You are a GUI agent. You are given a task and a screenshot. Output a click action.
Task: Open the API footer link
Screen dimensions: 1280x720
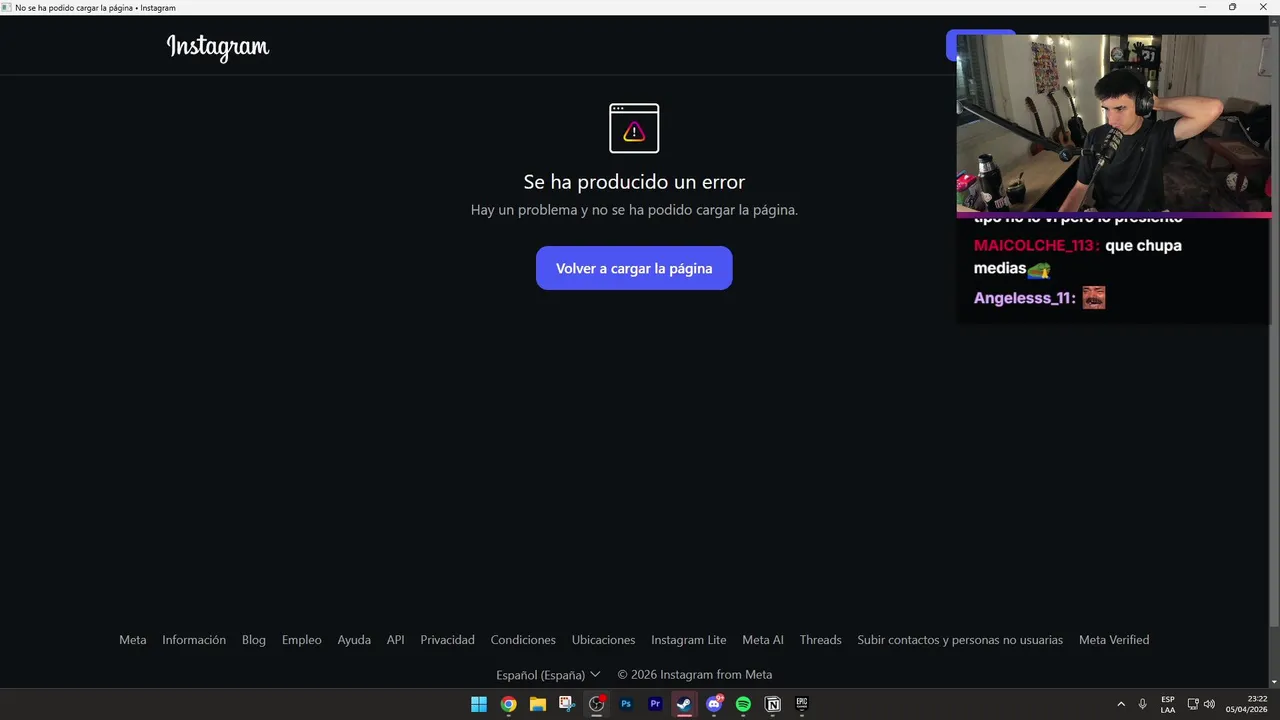click(396, 640)
